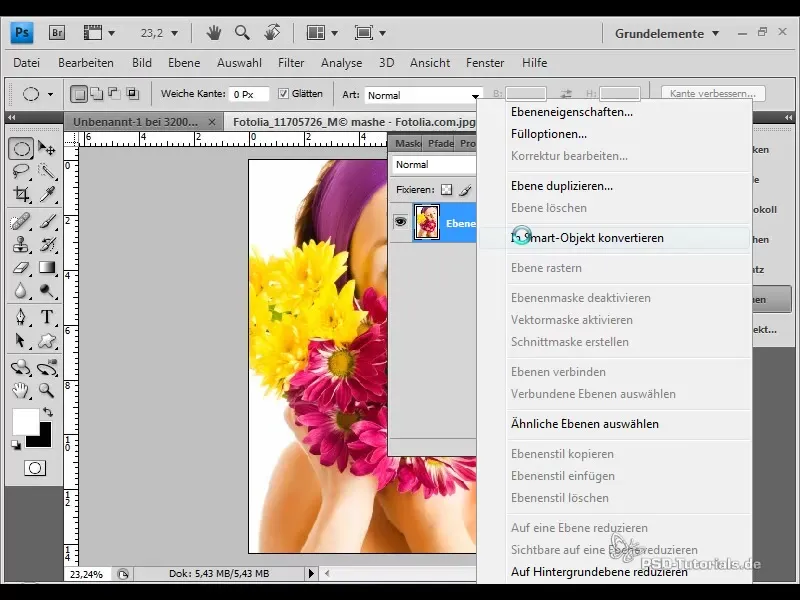
Task: Toggle the Glätten checkbox
Action: coord(283,94)
